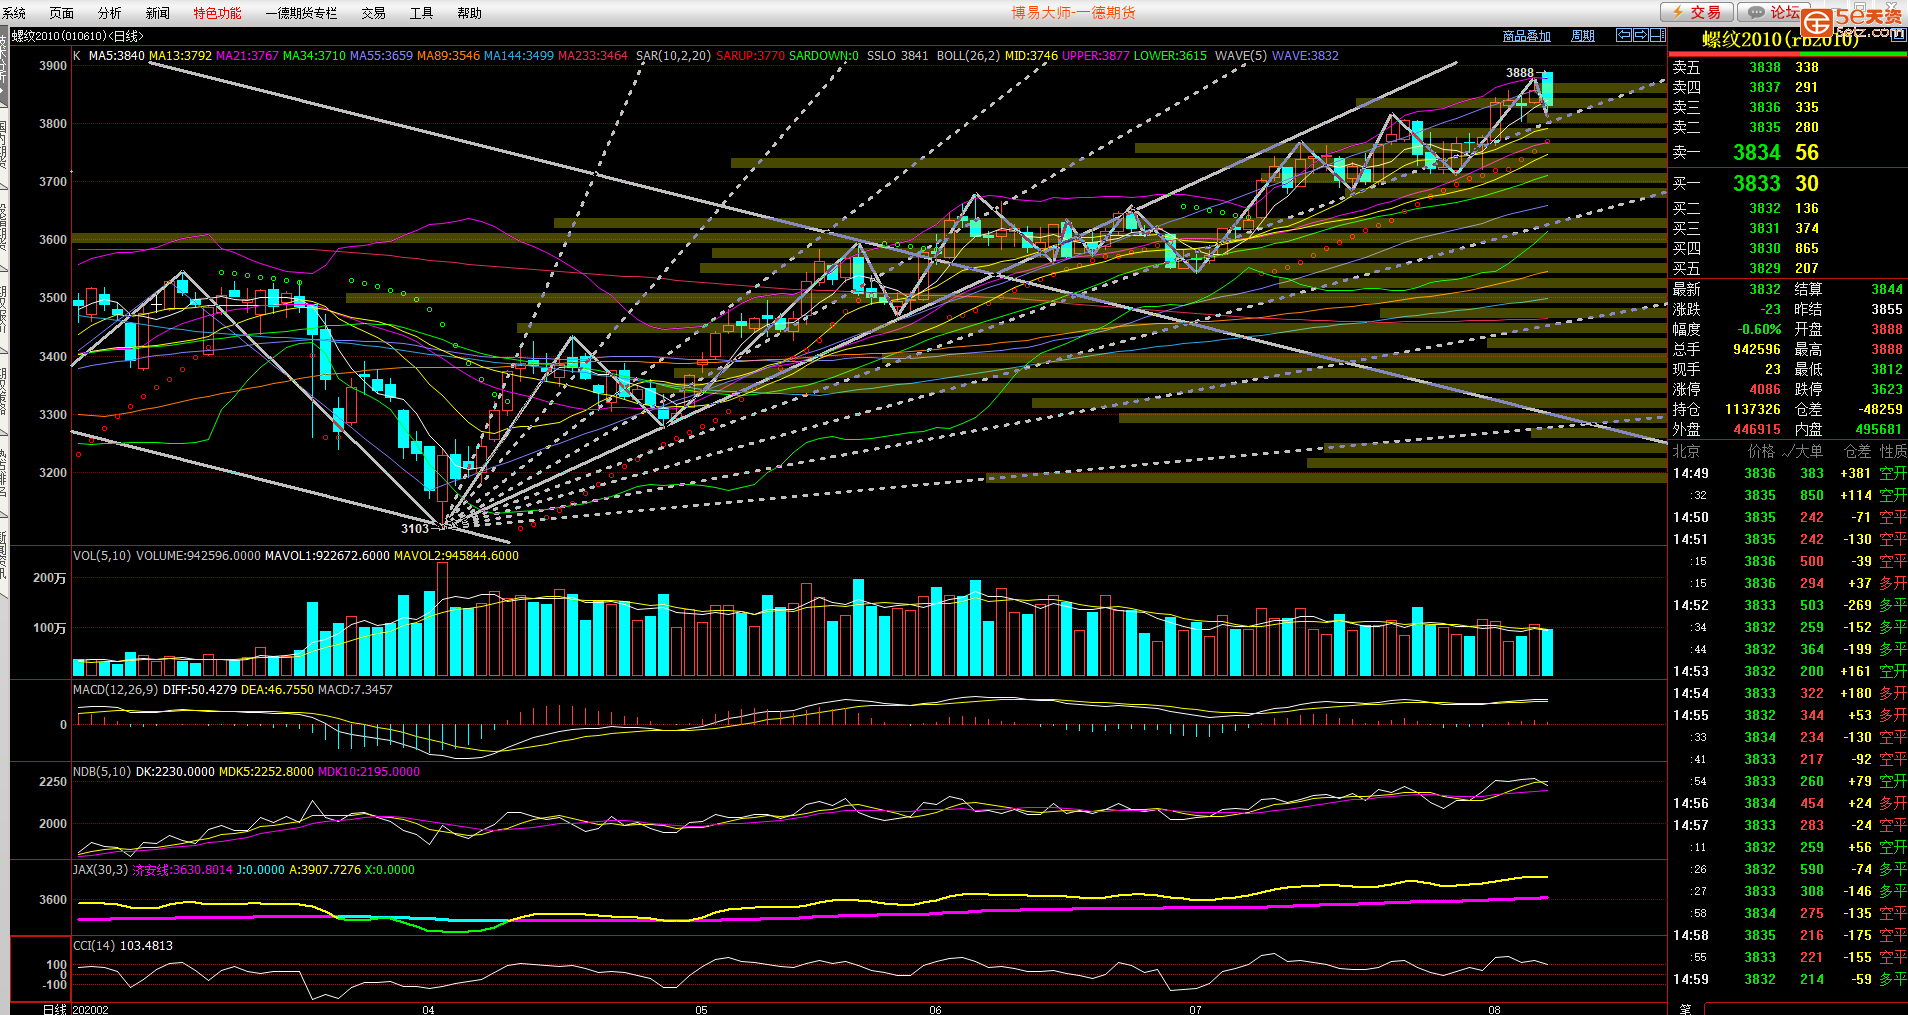Click the MA233:3464 indicator label
The height and width of the screenshot is (1015, 1908).
pyautogui.click(x=593, y=56)
